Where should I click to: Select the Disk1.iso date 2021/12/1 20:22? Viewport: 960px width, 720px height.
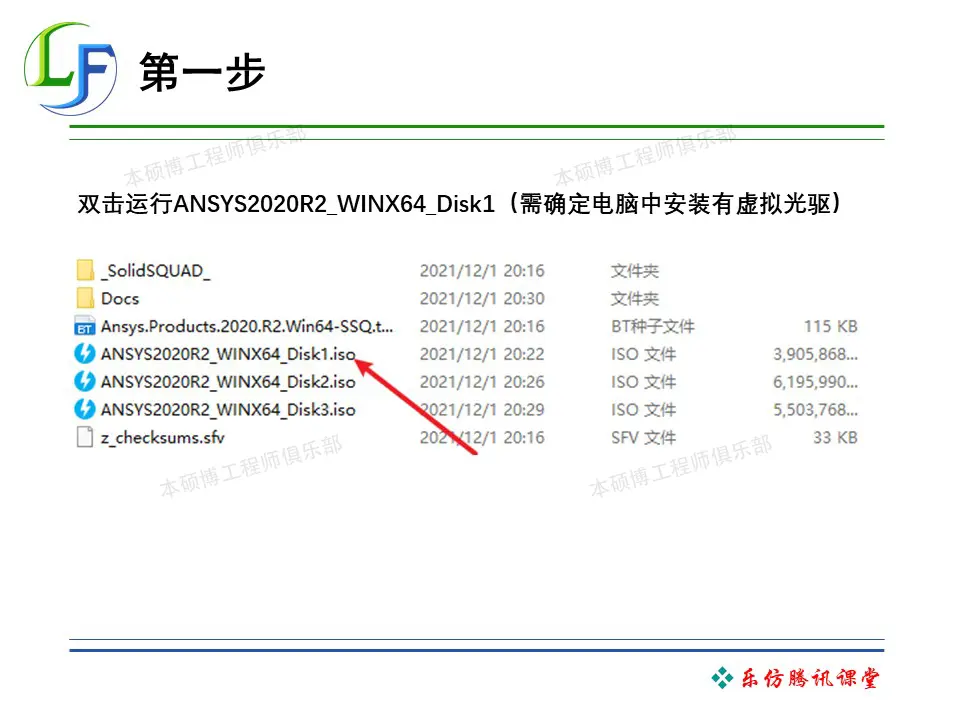coord(482,354)
